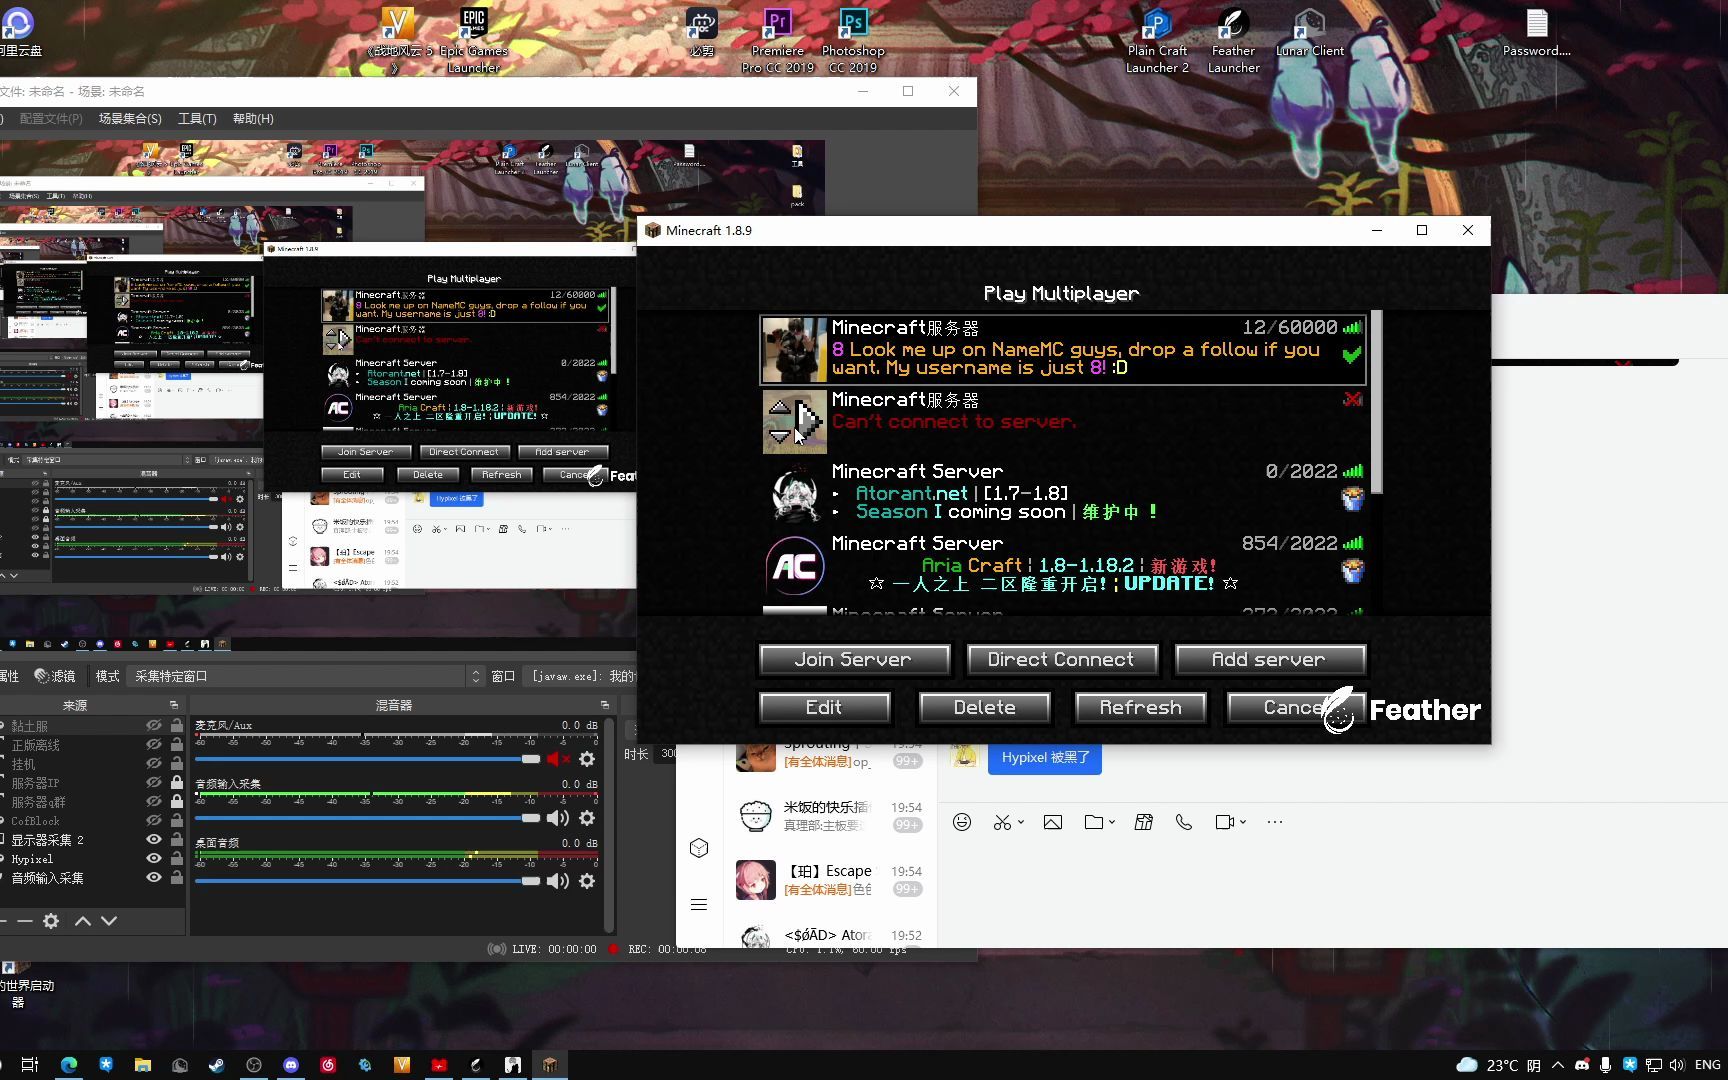Screen dimensions: 1728x1080
Task: Click the Minecraft server list scrollbar
Action: click(x=1376, y=402)
